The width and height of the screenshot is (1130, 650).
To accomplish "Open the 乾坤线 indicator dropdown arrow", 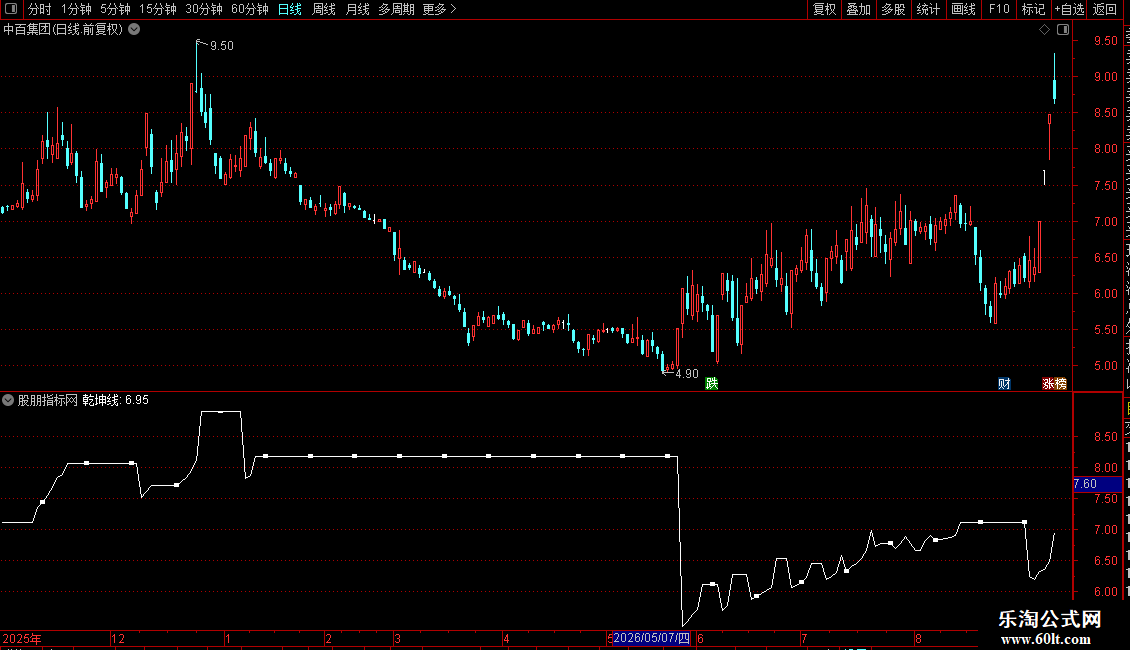I will pyautogui.click(x=8, y=400).
